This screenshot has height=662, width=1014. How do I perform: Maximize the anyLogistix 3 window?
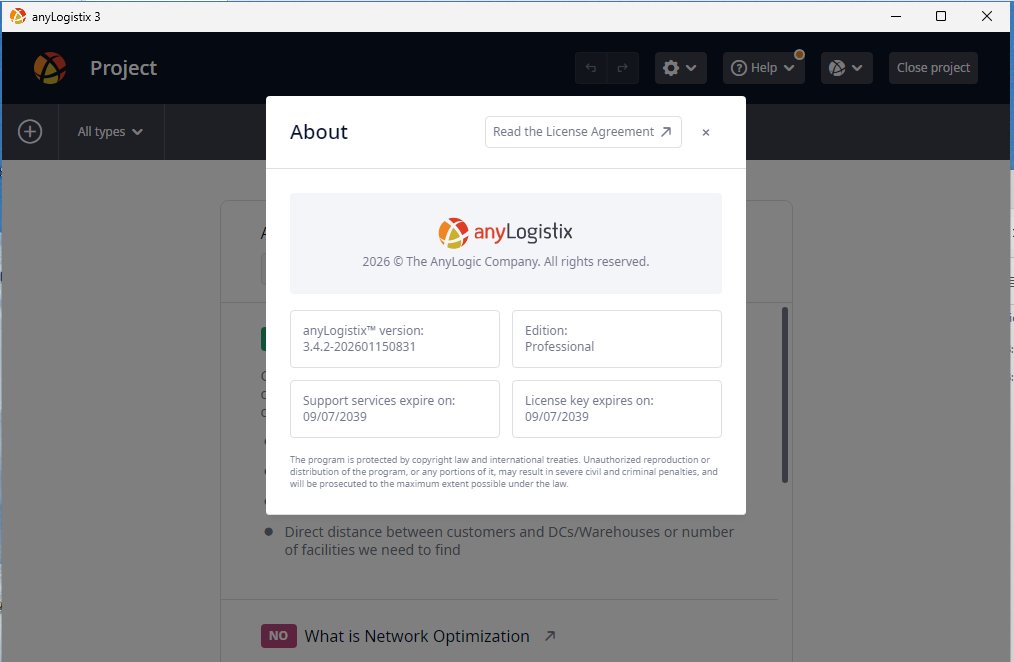click(941, 16)
